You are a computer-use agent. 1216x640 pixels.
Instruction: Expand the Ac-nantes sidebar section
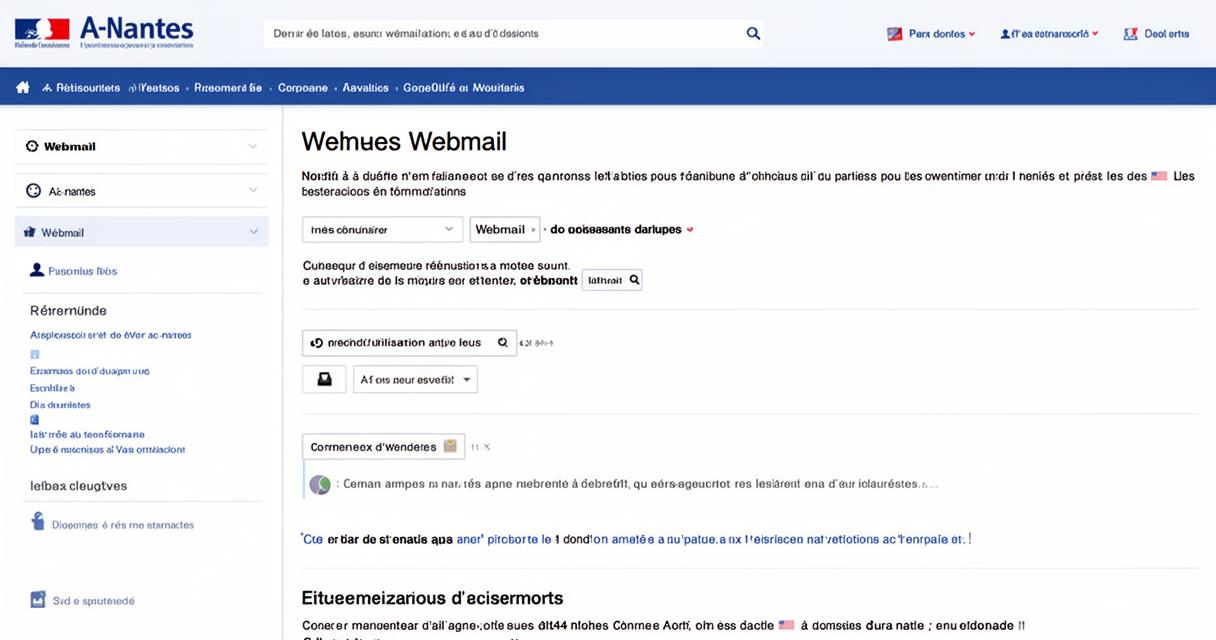click(x=141, y=190)
